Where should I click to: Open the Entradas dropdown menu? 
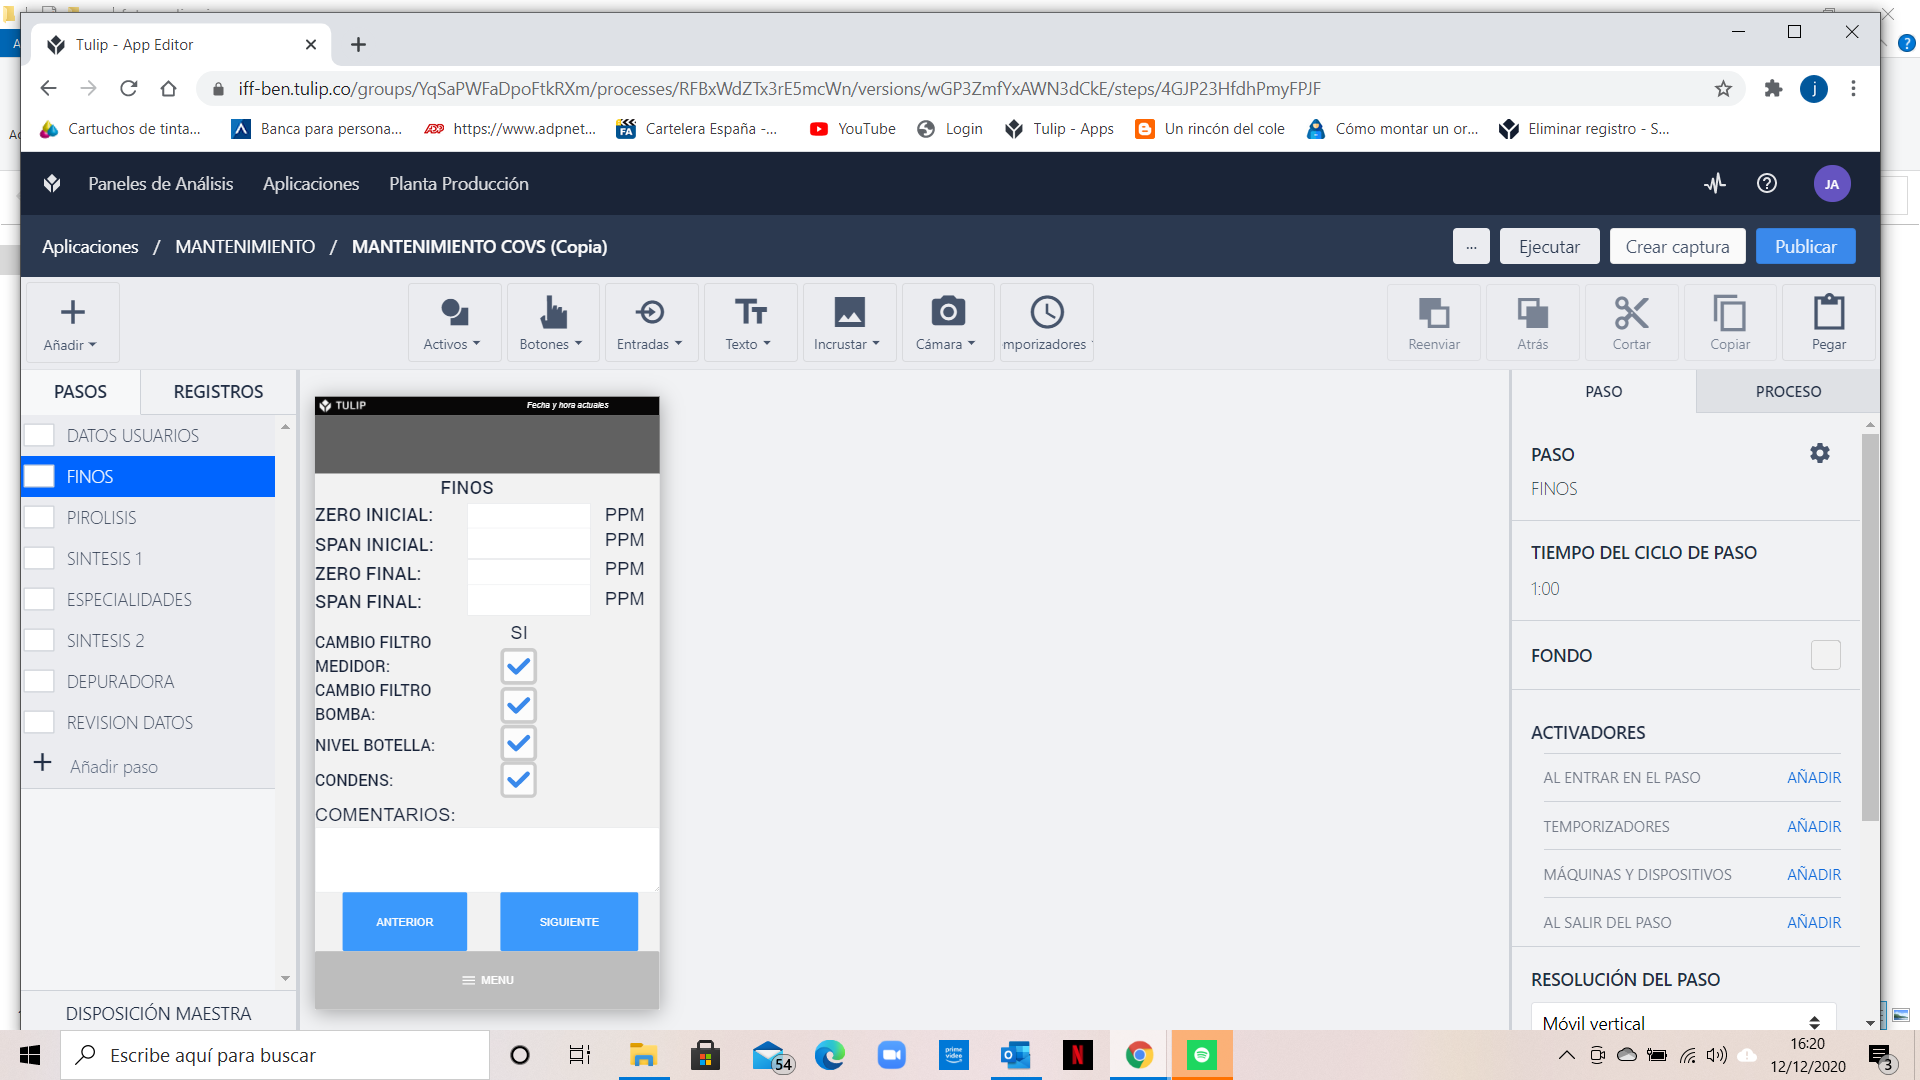coord(650,322)
